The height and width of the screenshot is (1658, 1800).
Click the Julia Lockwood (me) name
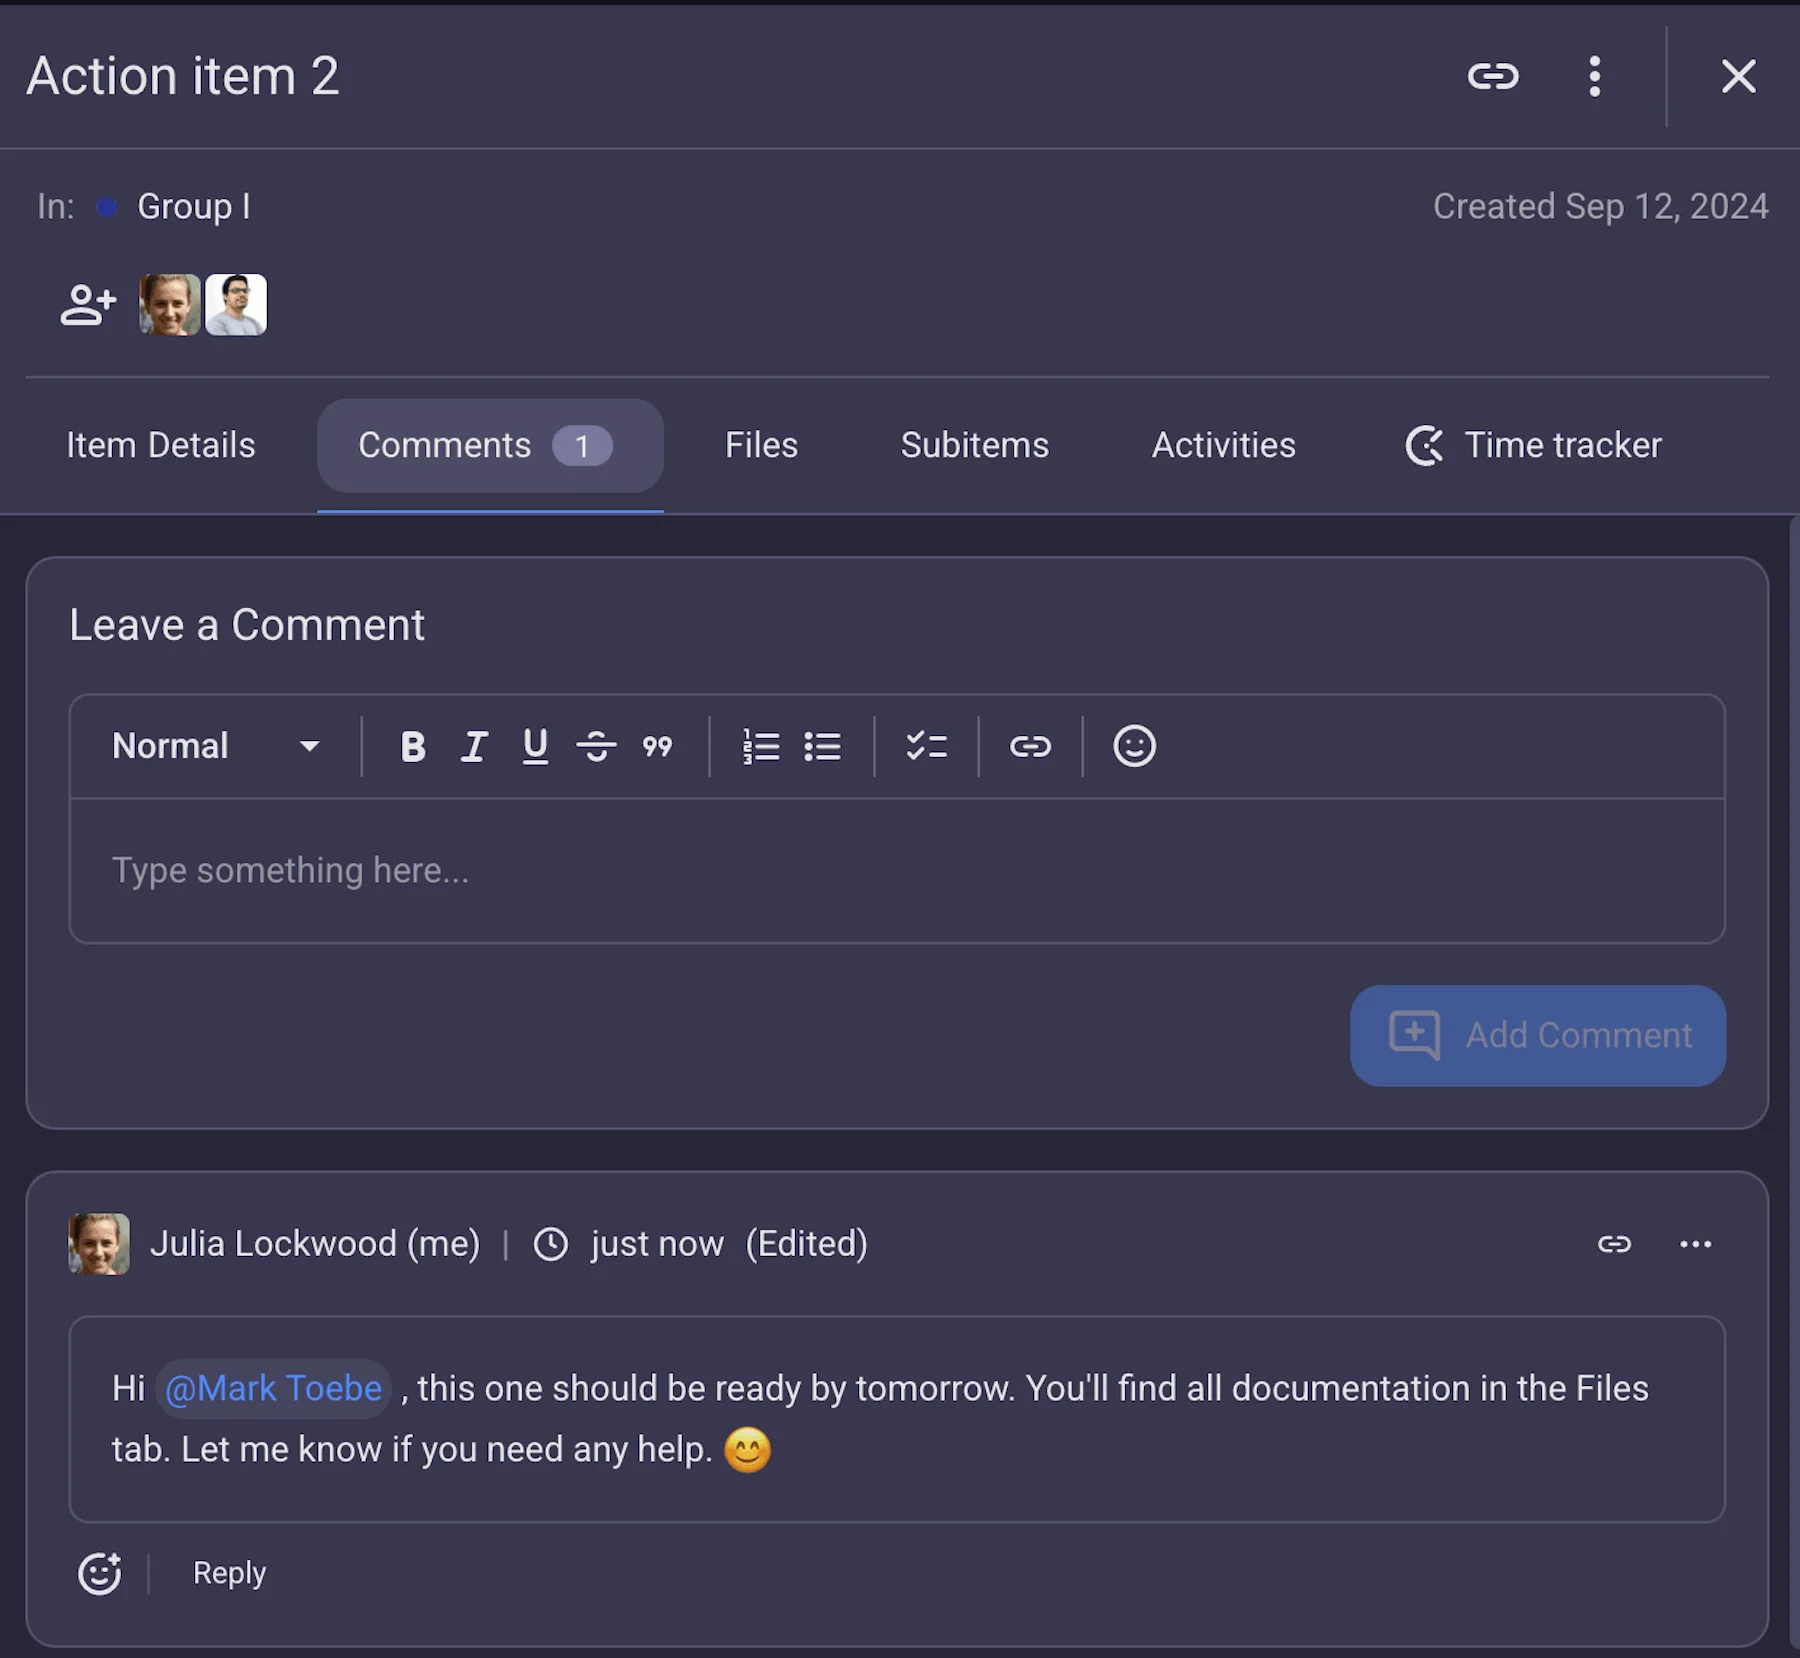pos(315,1244)
